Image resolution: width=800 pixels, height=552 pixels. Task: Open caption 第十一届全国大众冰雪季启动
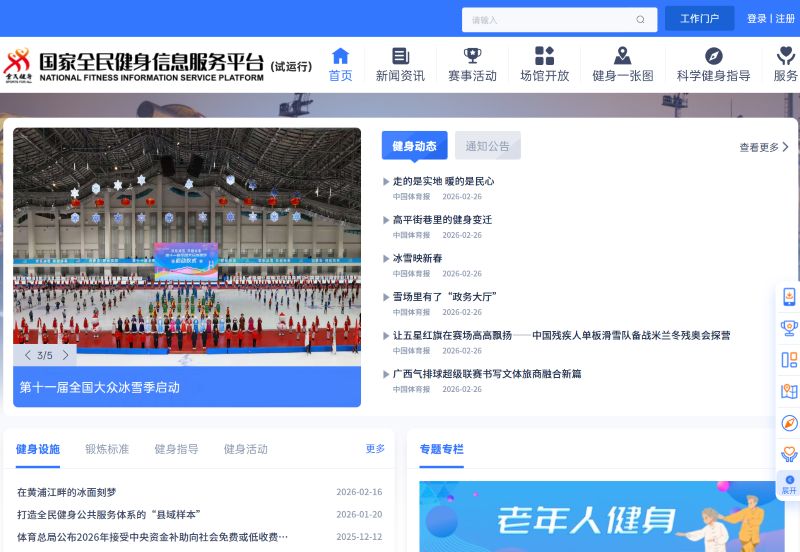[x=99, y=387]
